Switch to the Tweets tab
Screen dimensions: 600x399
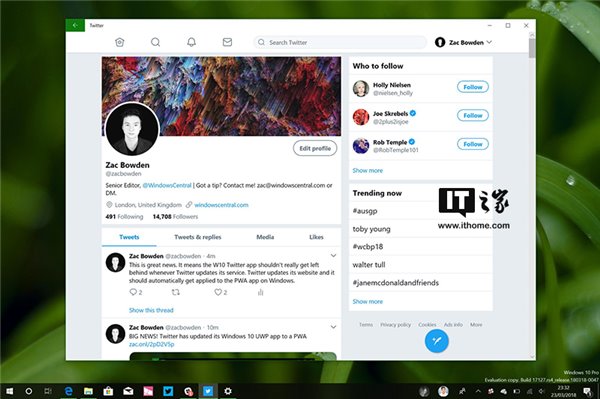[x=129, y=237]
